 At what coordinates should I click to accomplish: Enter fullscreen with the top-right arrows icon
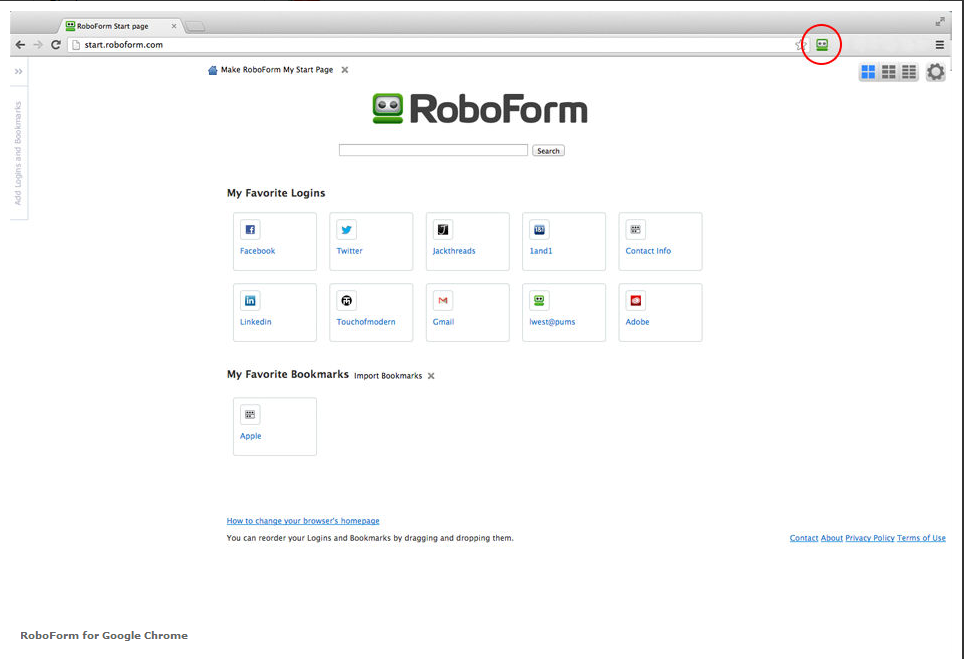[940, 22]
